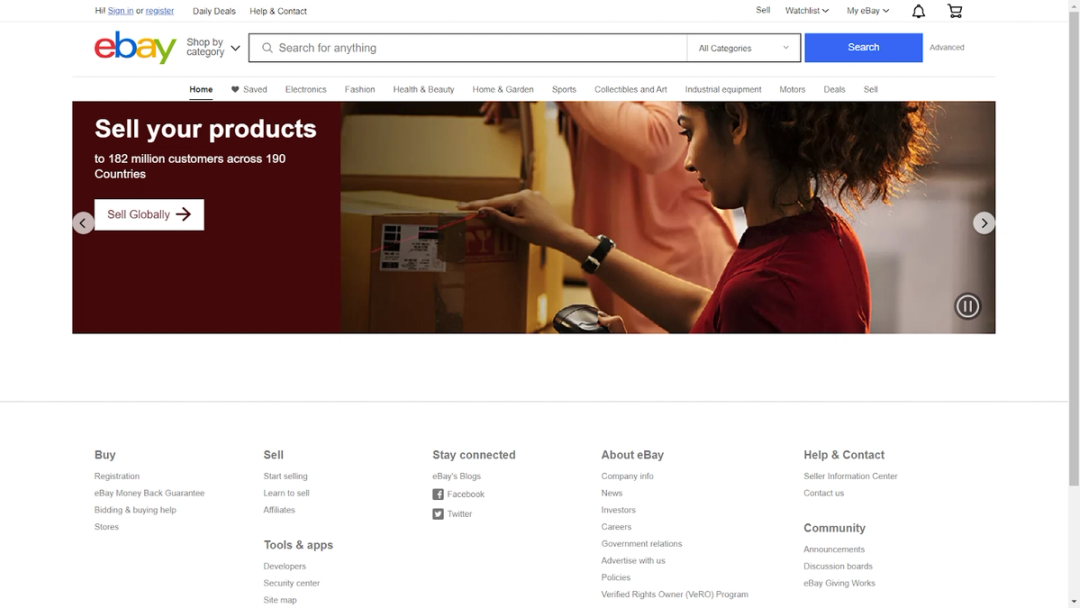
Task: Open the Health & Beauty category
Action: click(424, 90)
